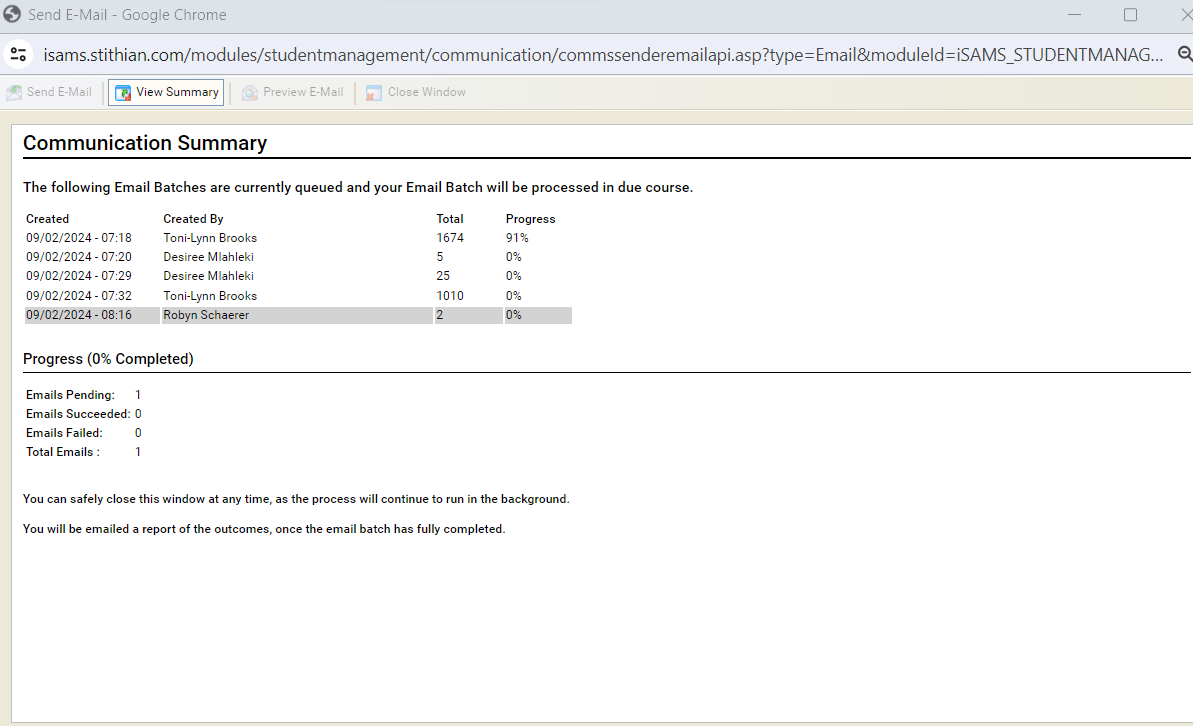The height and width of the screenshot is (726, 1193).
Task: Click the Send E-Mail envelope icon
Action: click(x=14, y=93)
